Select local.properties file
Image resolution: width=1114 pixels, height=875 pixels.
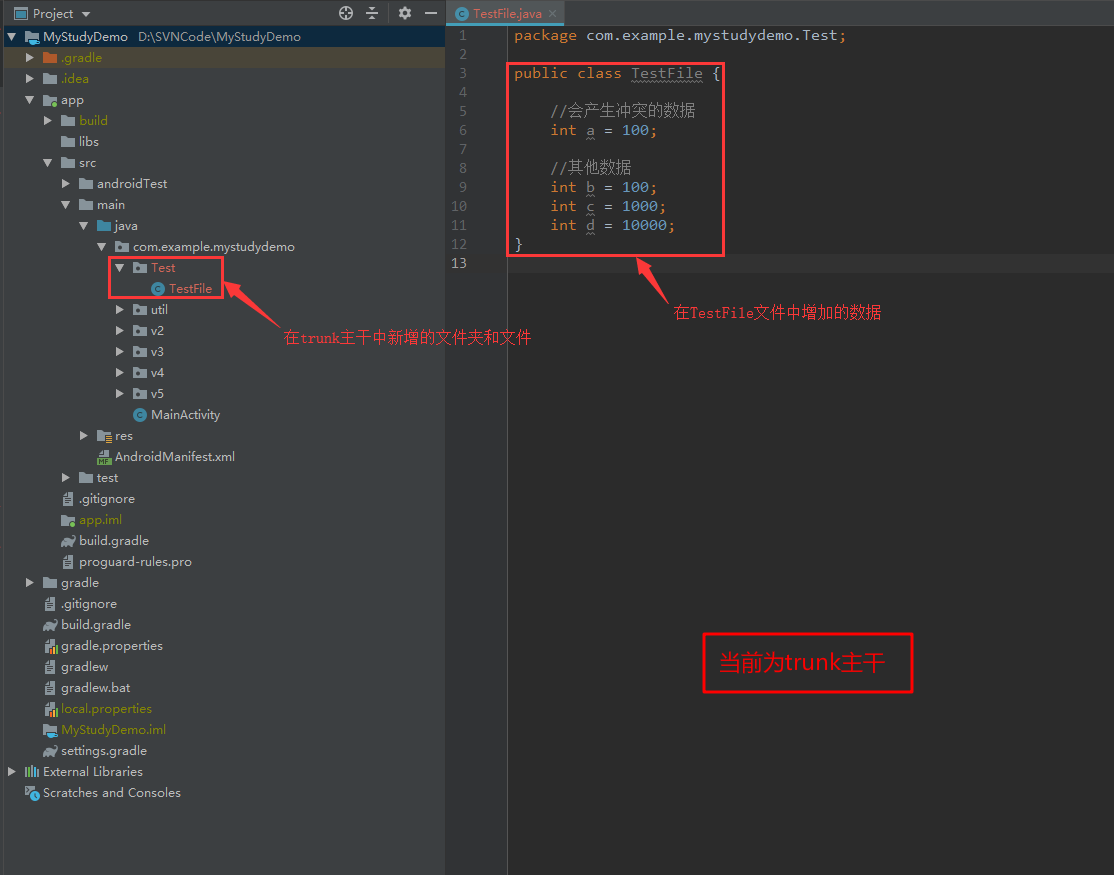tap(107, 709)
